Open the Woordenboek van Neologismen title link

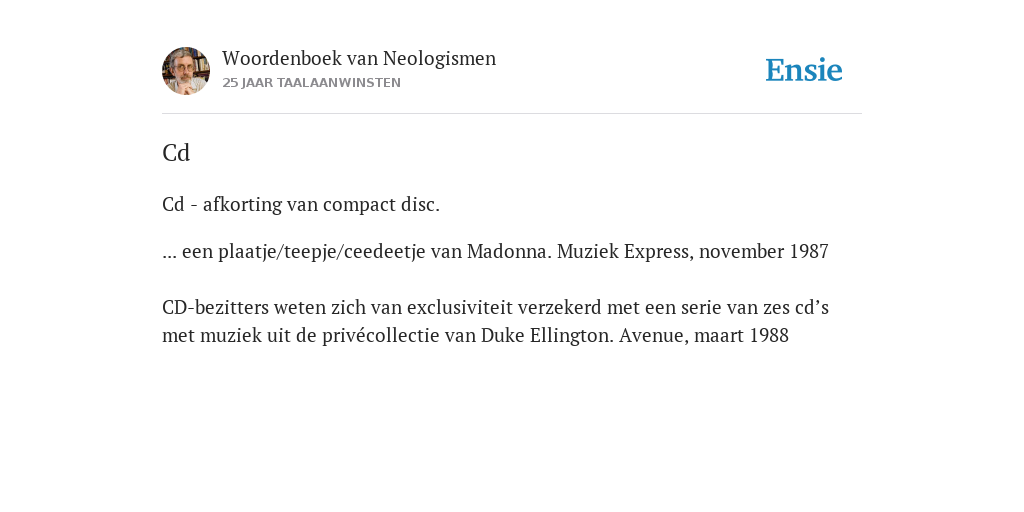coord(359,58)
